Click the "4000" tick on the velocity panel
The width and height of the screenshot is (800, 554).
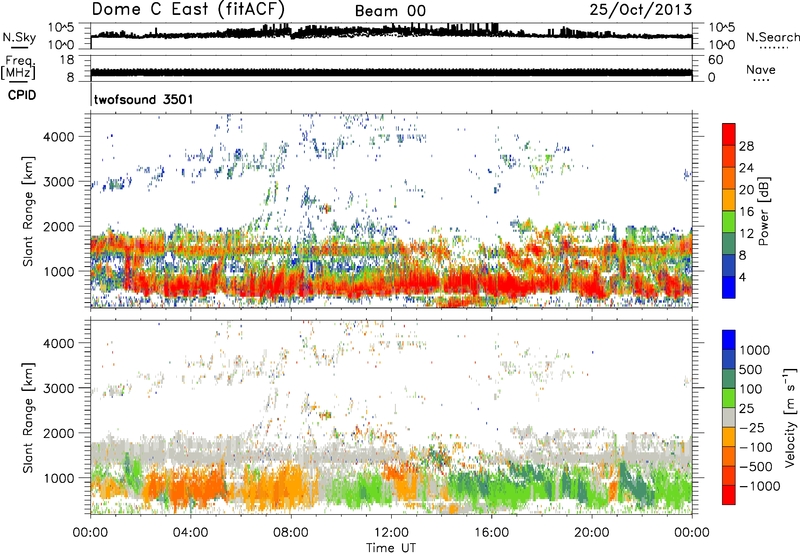[x=59, y=343]
